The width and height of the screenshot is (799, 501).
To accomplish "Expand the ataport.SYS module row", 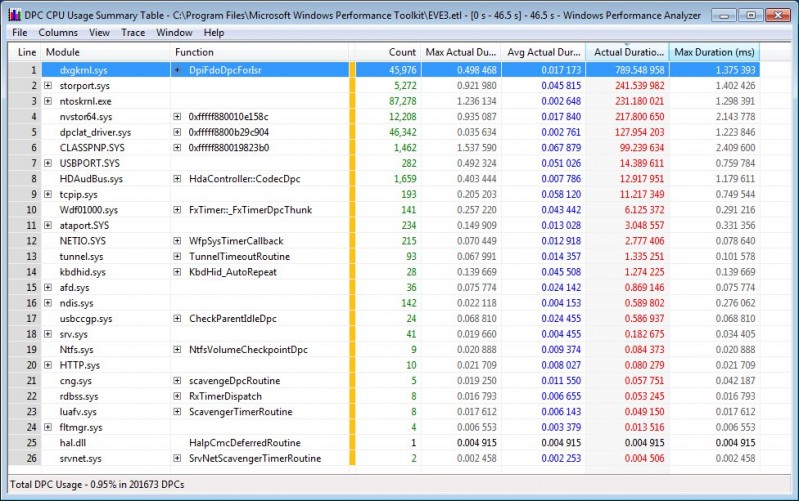I will coord(48,225).
